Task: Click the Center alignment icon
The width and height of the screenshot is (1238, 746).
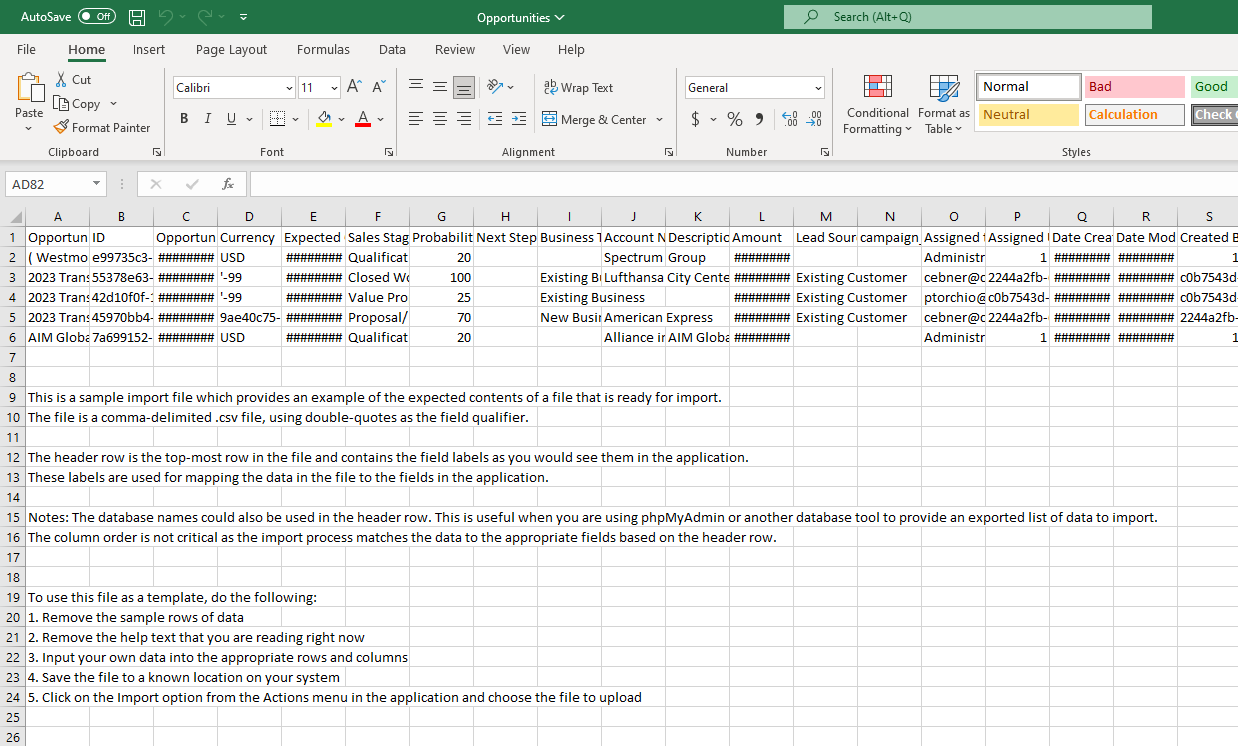Action: 440,119
